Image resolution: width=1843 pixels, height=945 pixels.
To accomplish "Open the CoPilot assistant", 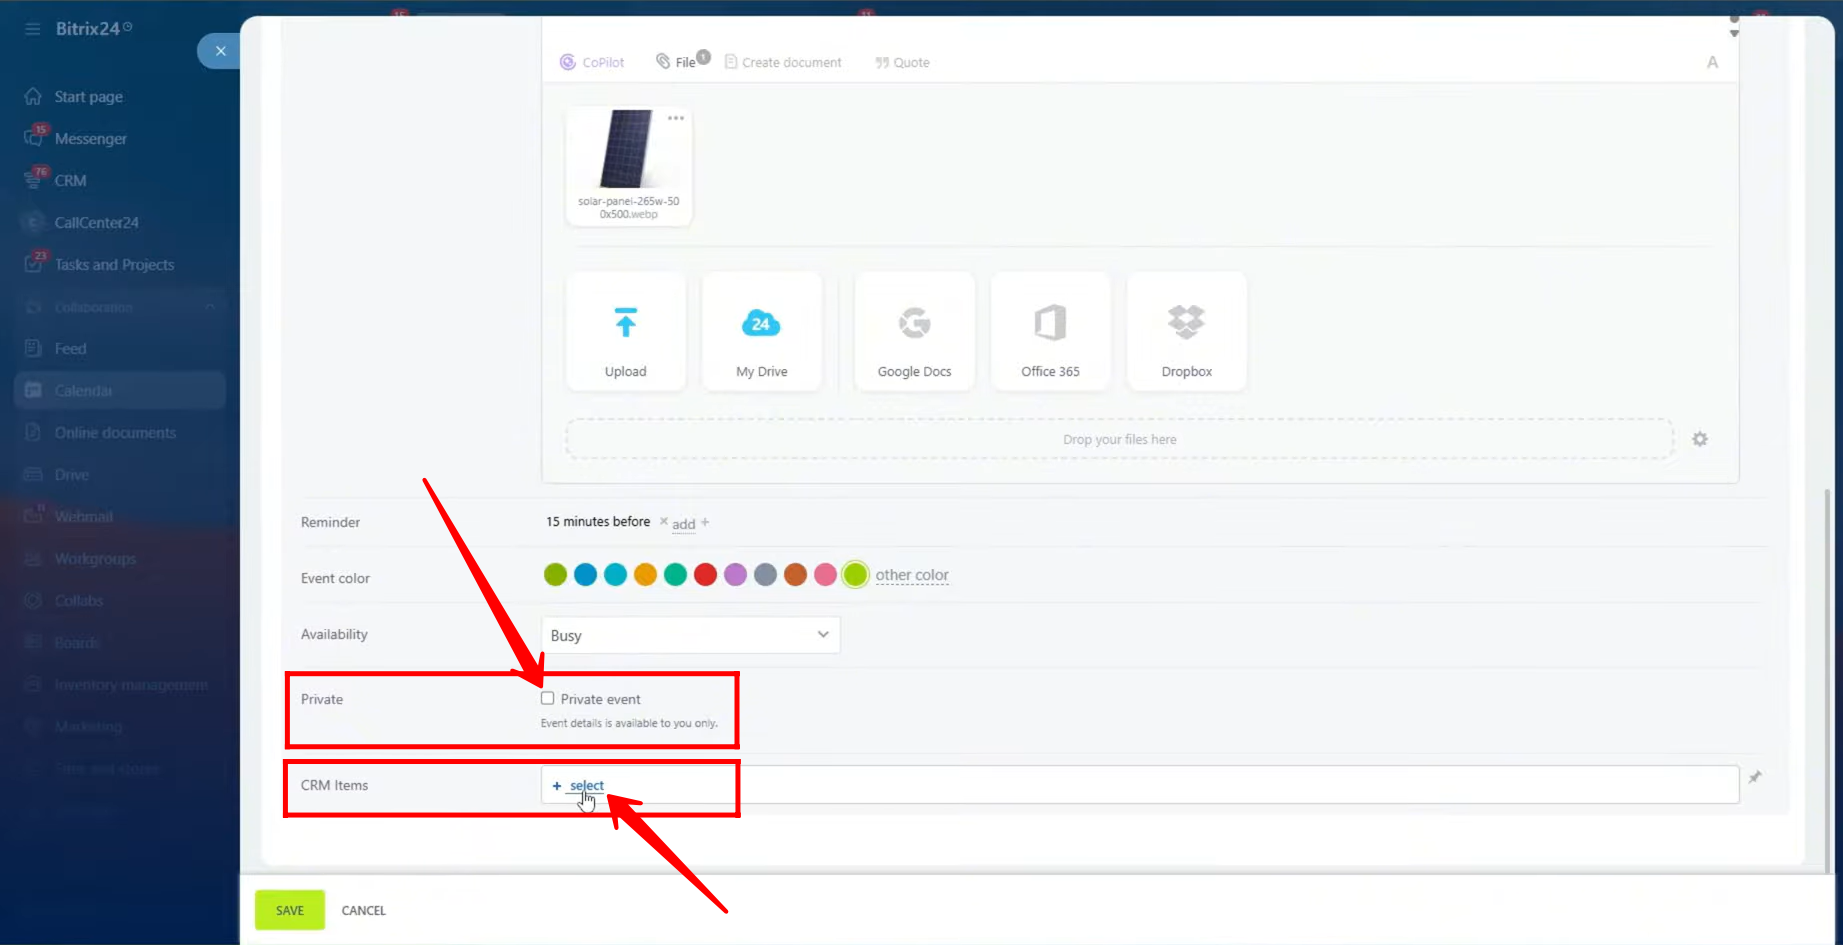I will (x=592, y=62).
